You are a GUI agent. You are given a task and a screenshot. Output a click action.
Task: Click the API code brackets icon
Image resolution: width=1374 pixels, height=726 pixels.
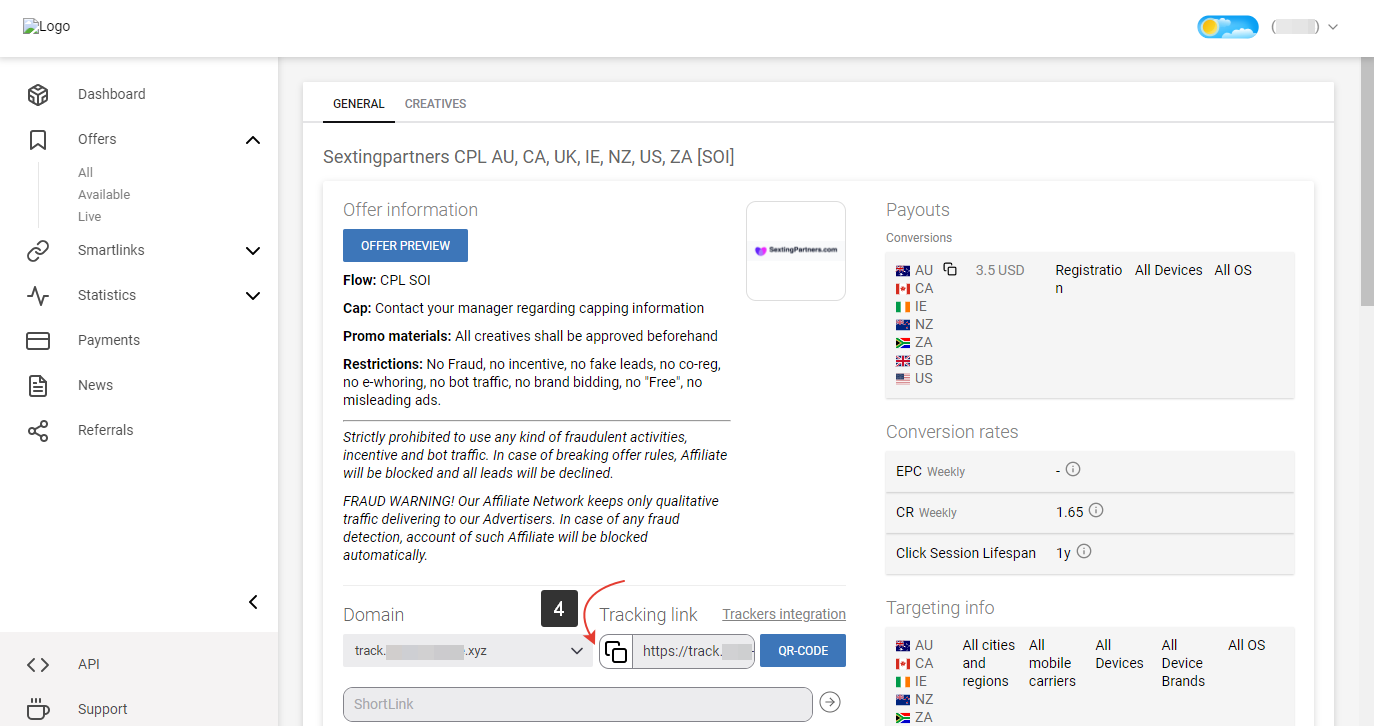click(38, 664)
